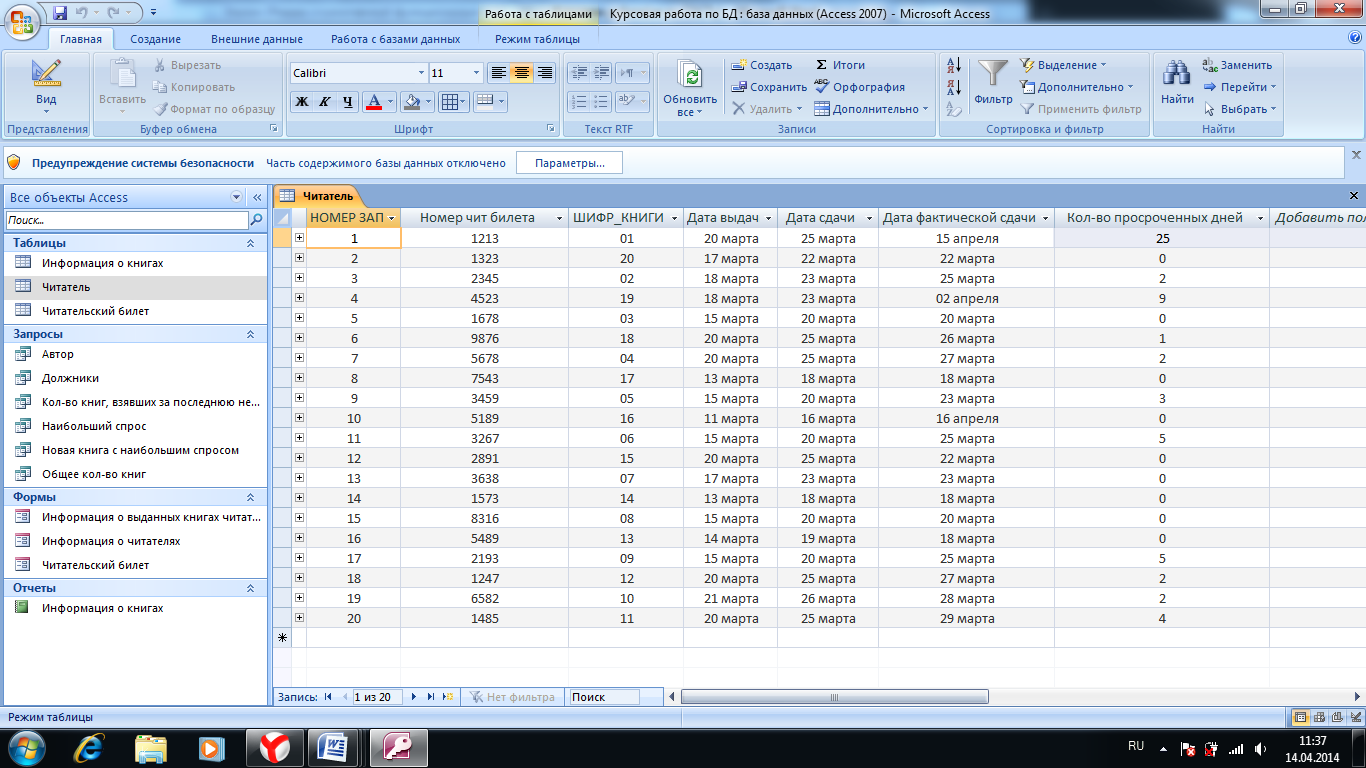Switch to the Создание ribbon tab
The height and width of the screenshot is (768, 1366).
tap(155, 39)
